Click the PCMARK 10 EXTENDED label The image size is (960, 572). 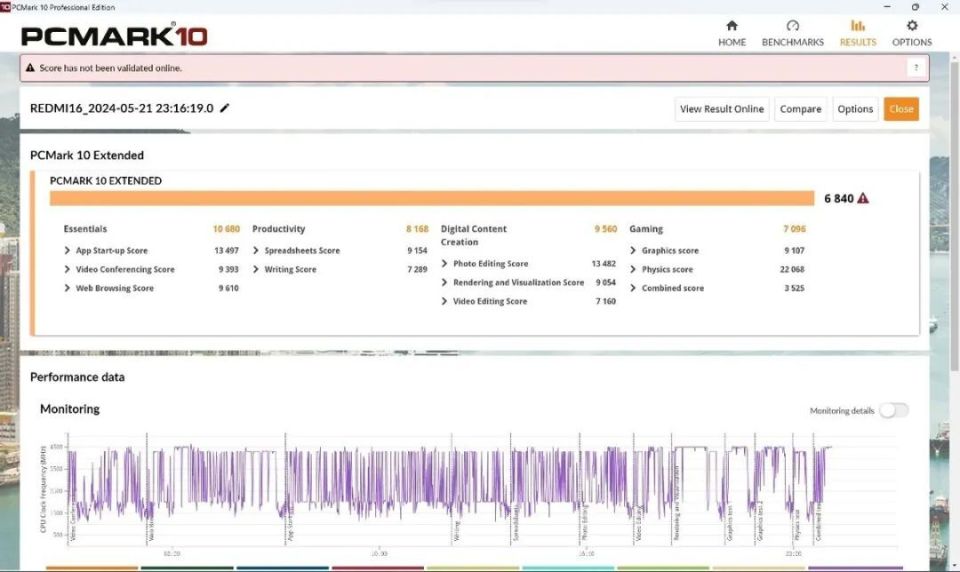(106, 181)
